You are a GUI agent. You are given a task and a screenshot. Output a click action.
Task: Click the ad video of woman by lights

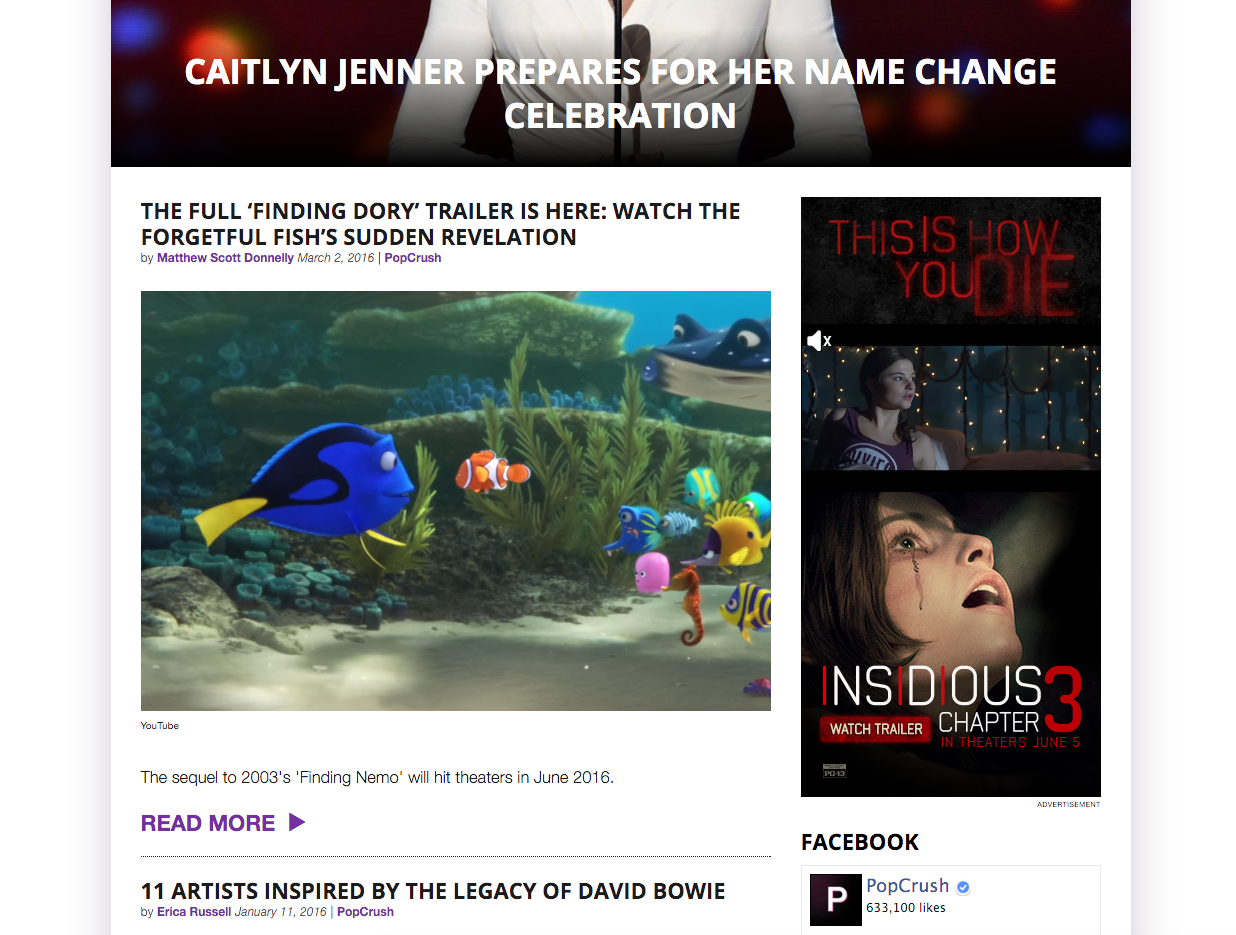click(x=951, y=408)
